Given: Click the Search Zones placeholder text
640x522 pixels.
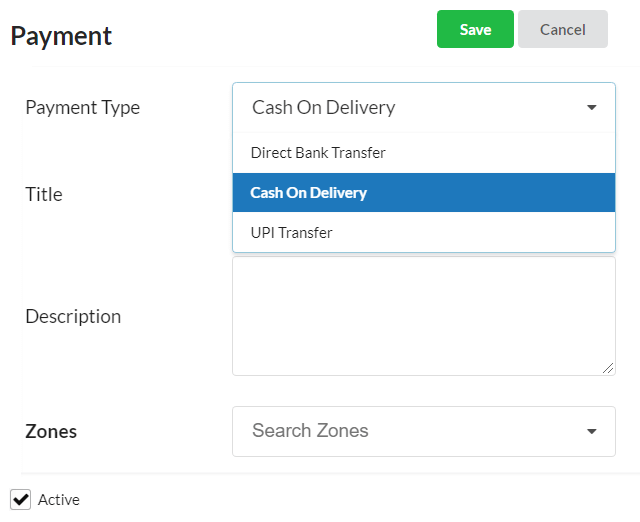Looking at the screenshot, I should click(310, 431).
